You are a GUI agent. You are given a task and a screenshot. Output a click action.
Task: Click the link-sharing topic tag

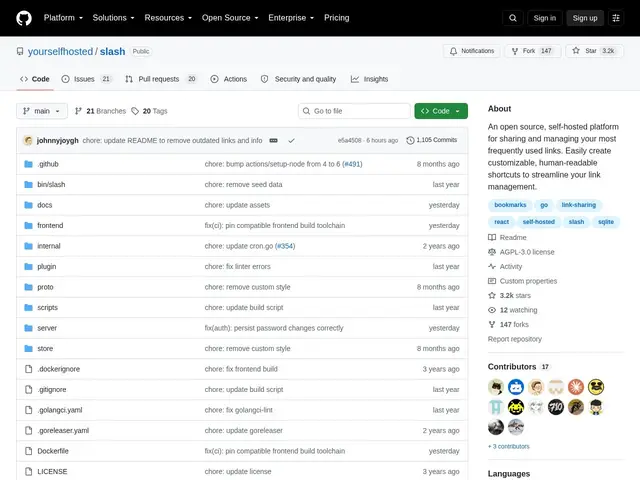tap(579, 205)
